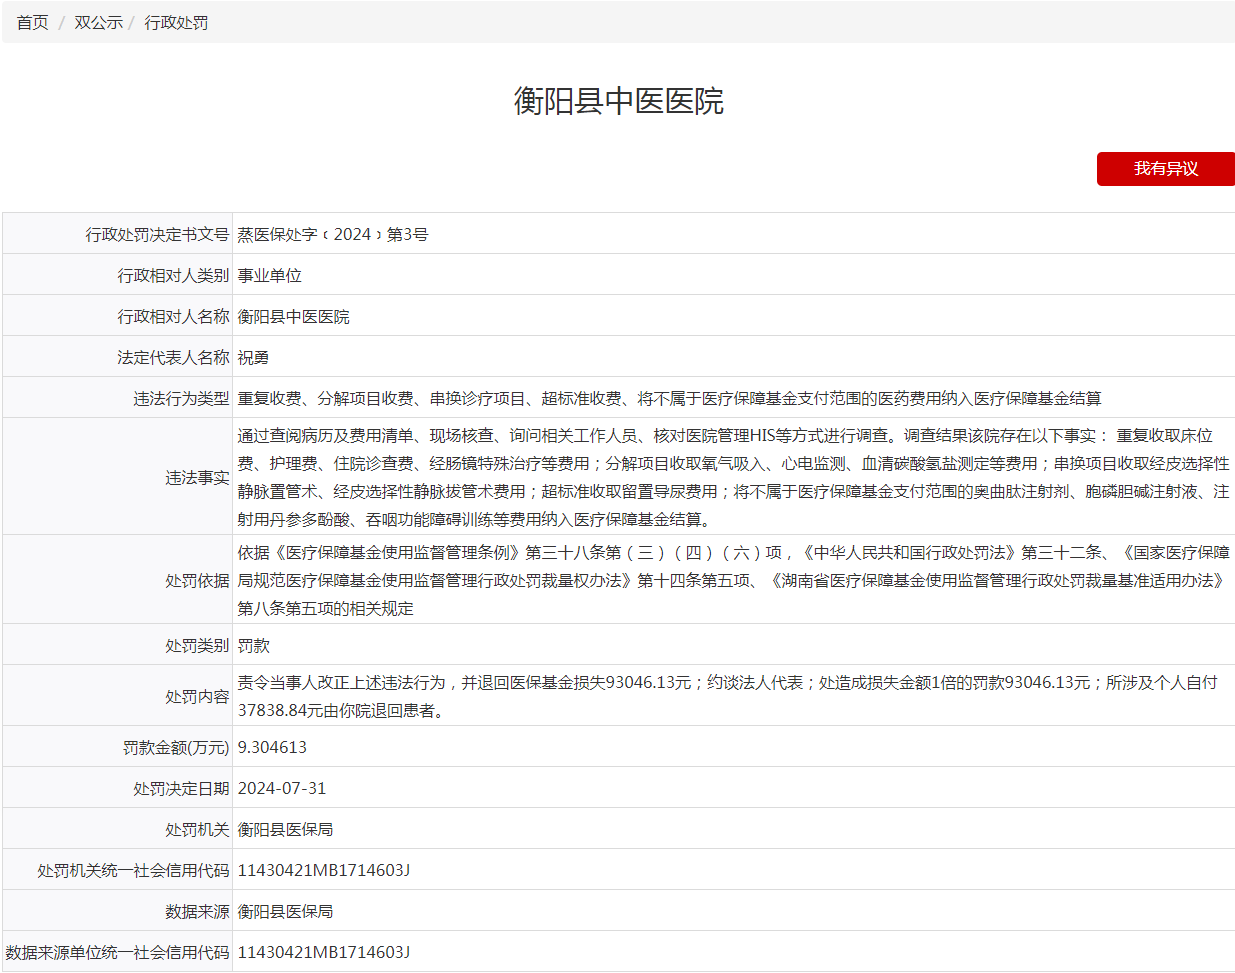Image resolution: width=1235 pixels, height=973 pixels.
Task: Click 罚款 value in 处罚类别 row
Action: point(253,646)
